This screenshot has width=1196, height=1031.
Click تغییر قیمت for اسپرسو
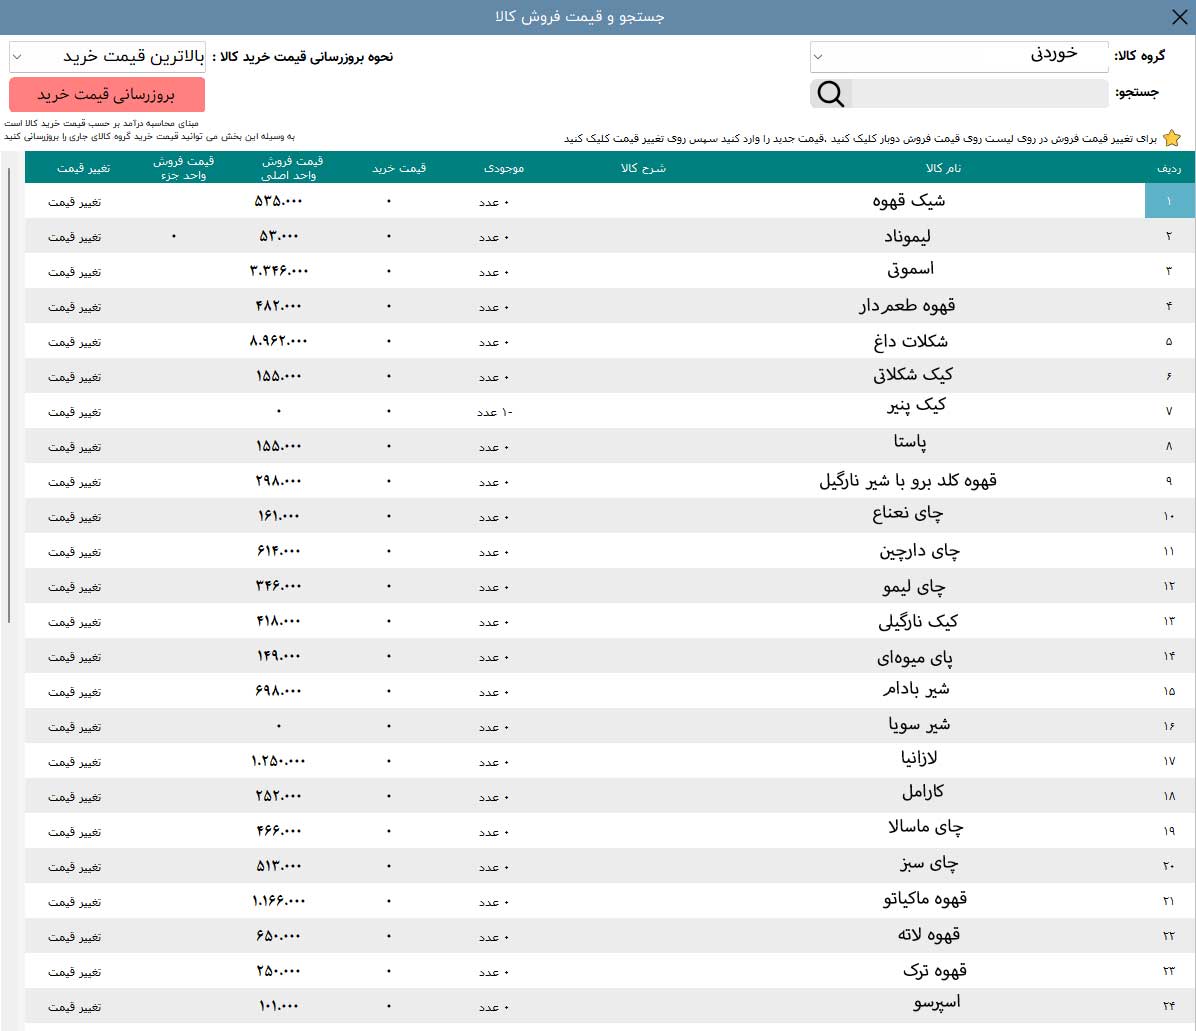(x=75, y=1007)
